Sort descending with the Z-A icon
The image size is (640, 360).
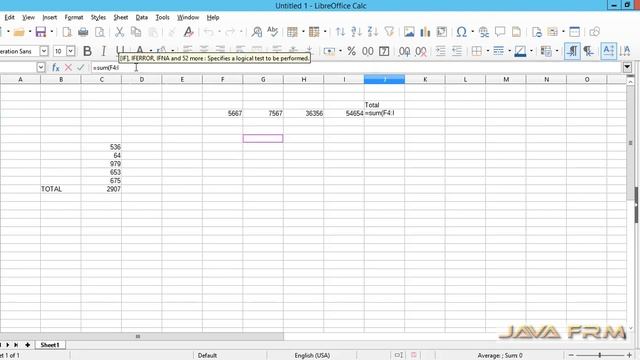(373, 32)
